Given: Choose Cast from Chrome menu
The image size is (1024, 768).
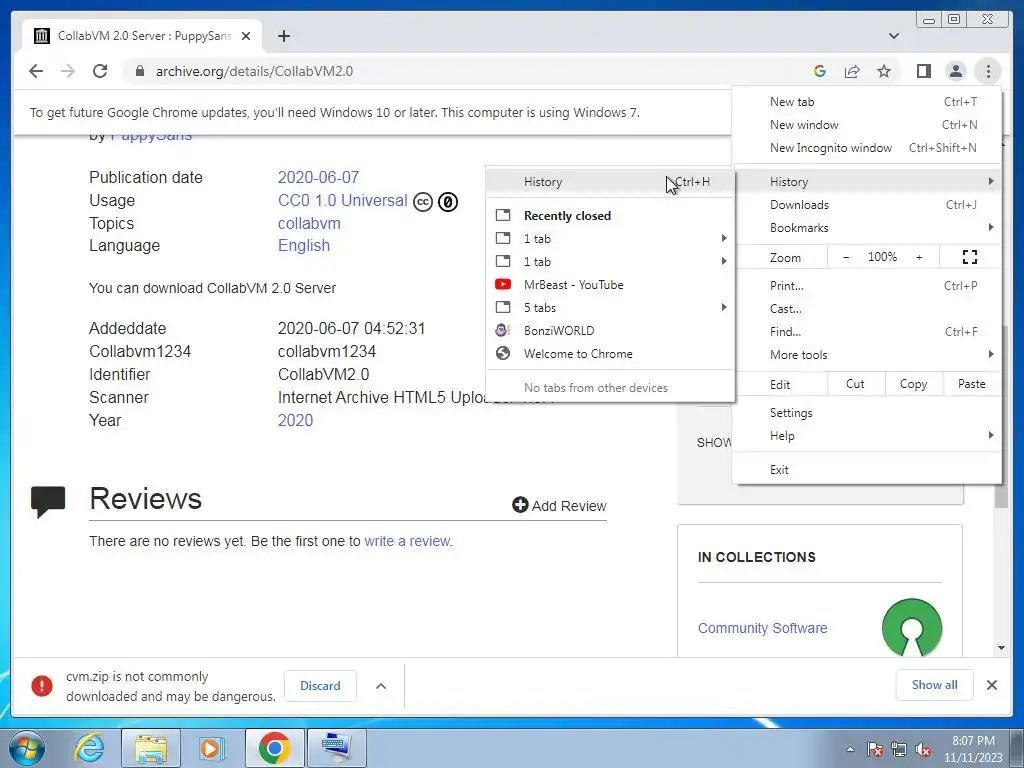Looking at the screenshot, I should pos(867,308).
